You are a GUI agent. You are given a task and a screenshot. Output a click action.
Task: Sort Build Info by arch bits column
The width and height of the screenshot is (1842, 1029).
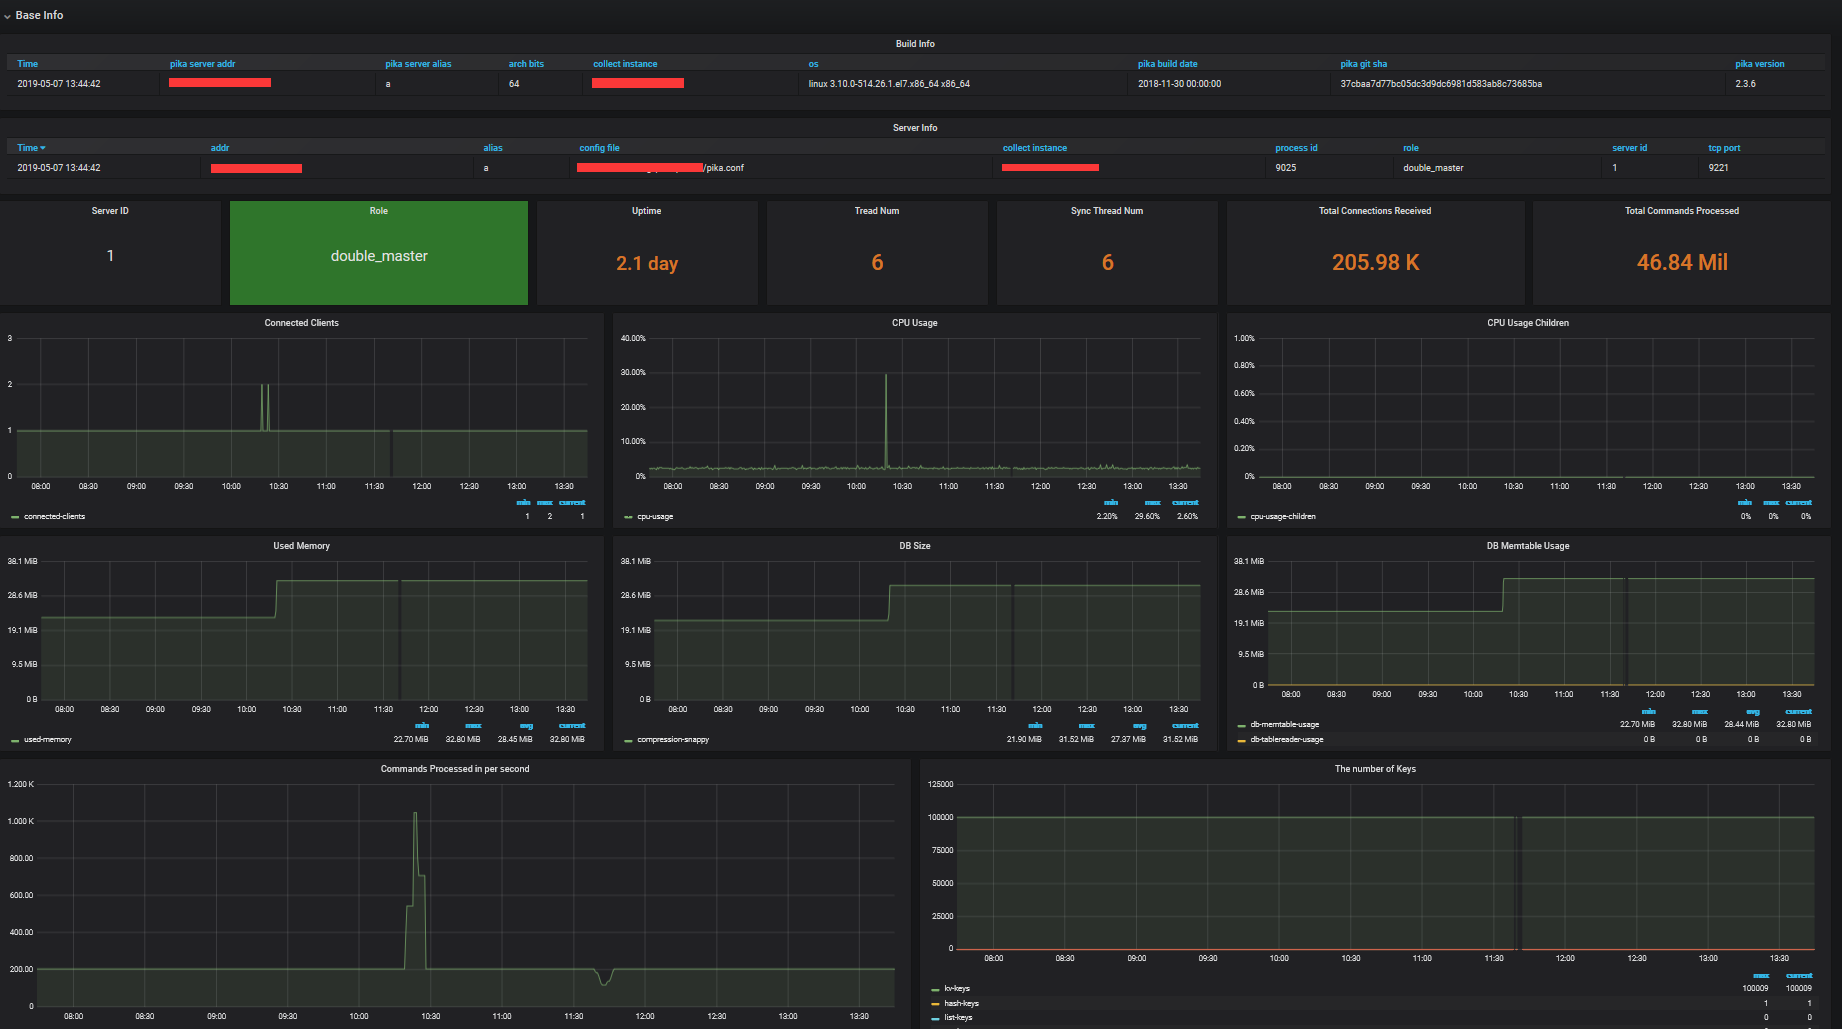(x=526, y=64)
